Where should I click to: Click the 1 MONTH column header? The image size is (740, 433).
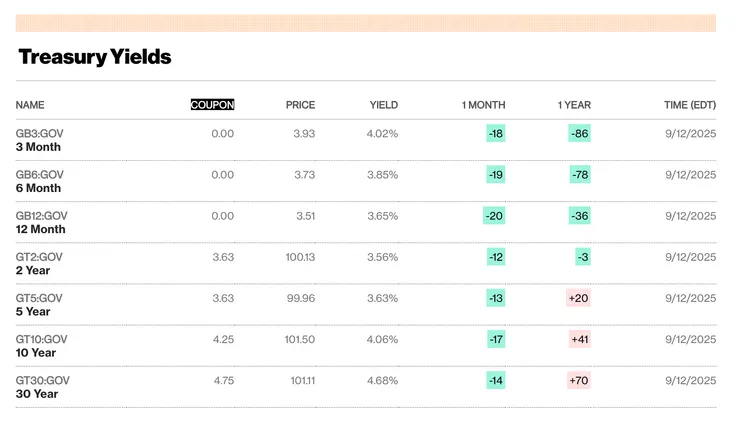483,105
